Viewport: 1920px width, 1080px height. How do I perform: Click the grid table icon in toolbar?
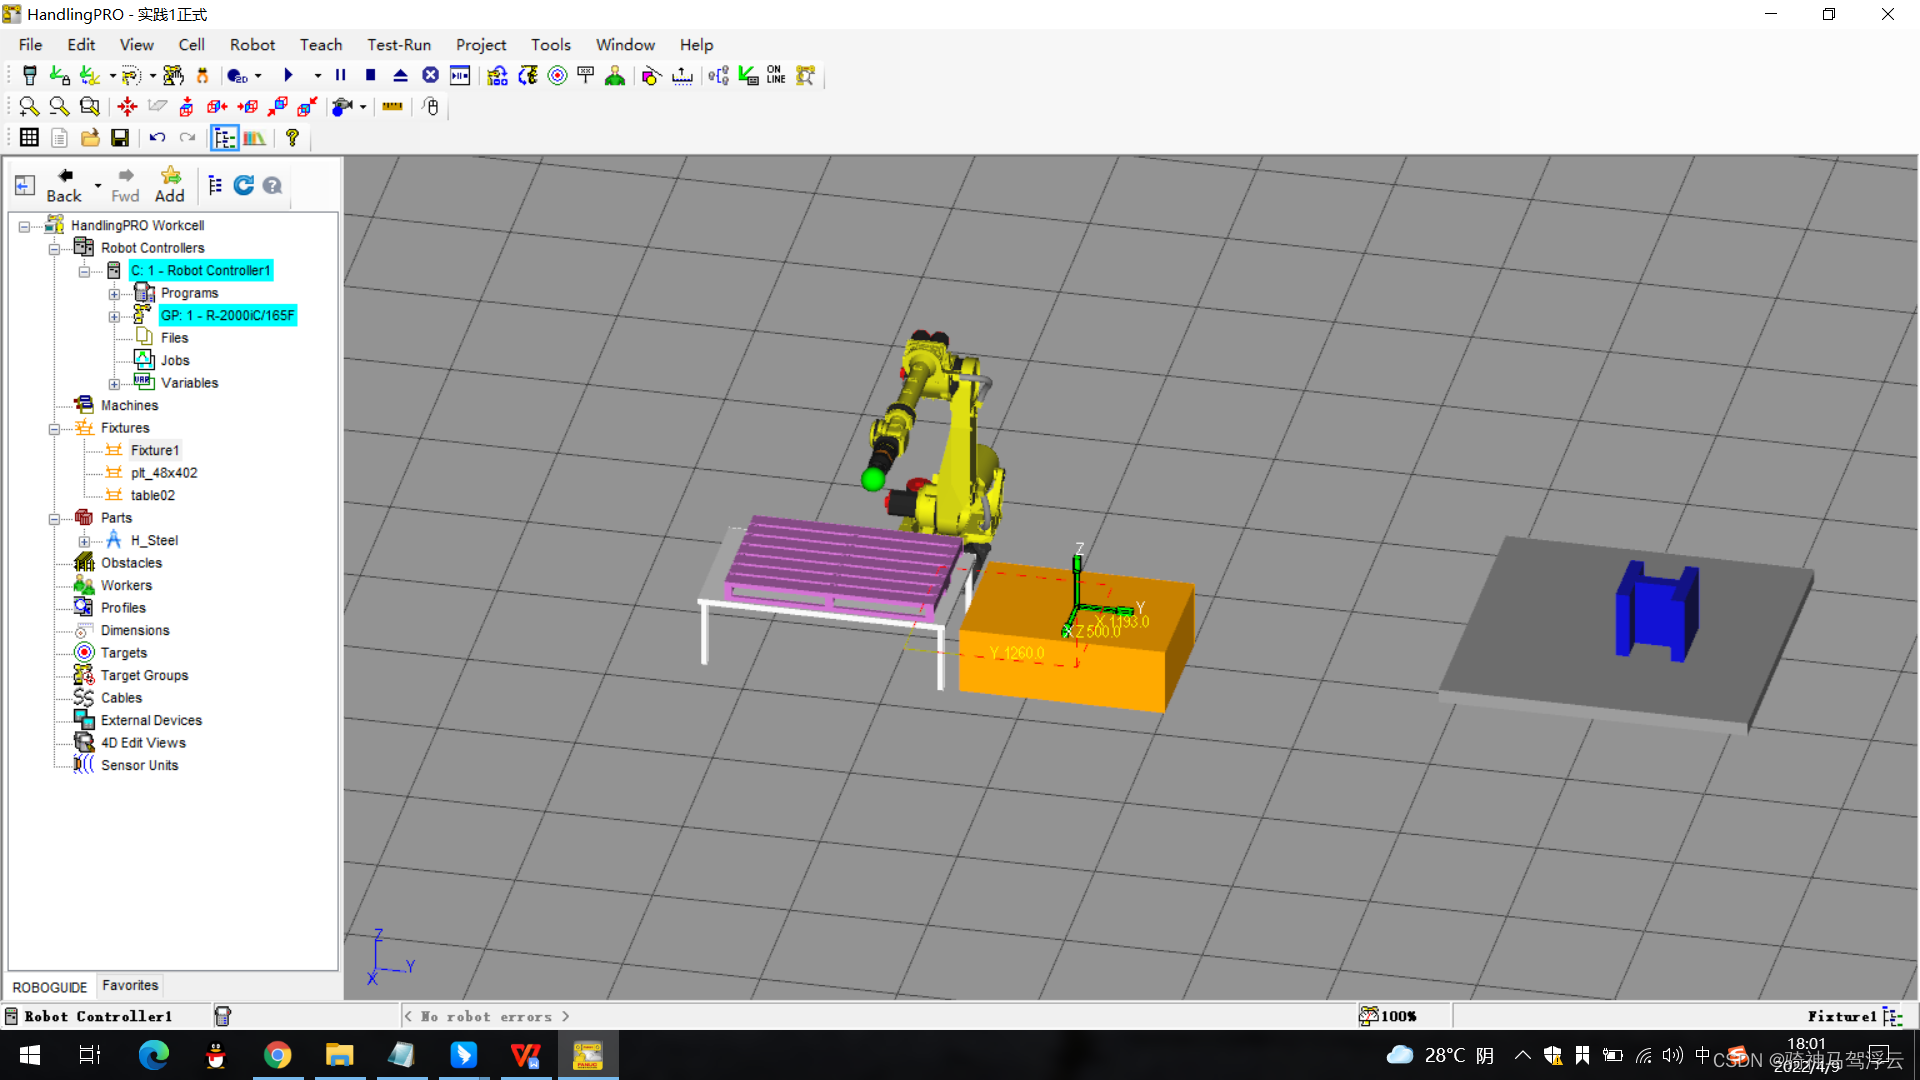click(29, 138)
